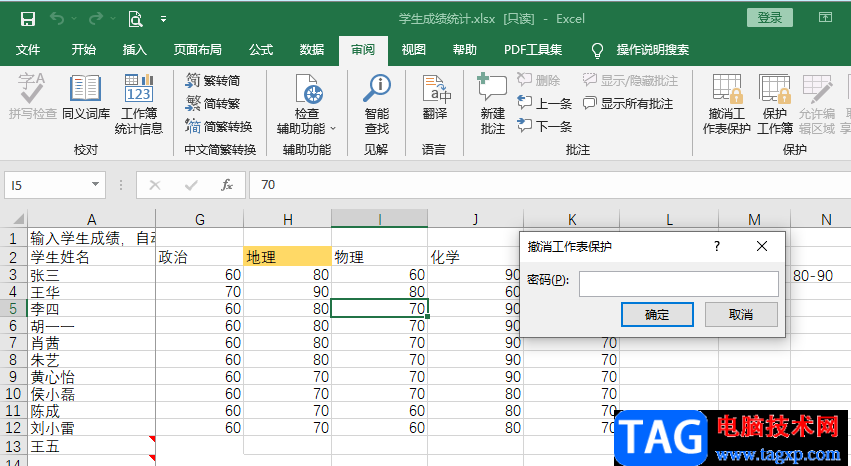This screenshot has height=466, width=851.
Task: Open 智能查找 smart lookup
Action: 377,104
